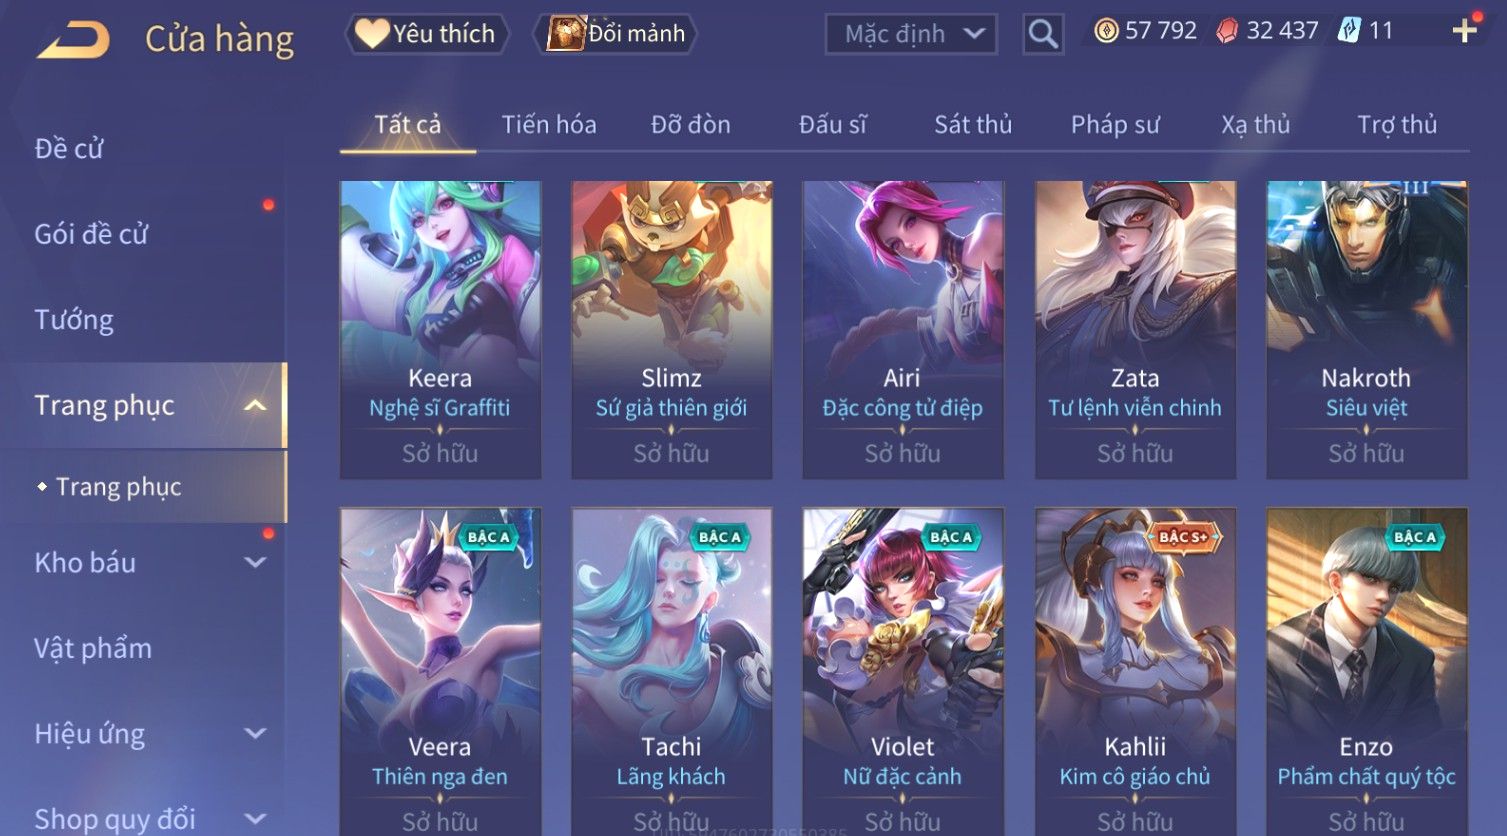
Task: Switch to the Pháp sư tab
Action: pos(1115,124)
